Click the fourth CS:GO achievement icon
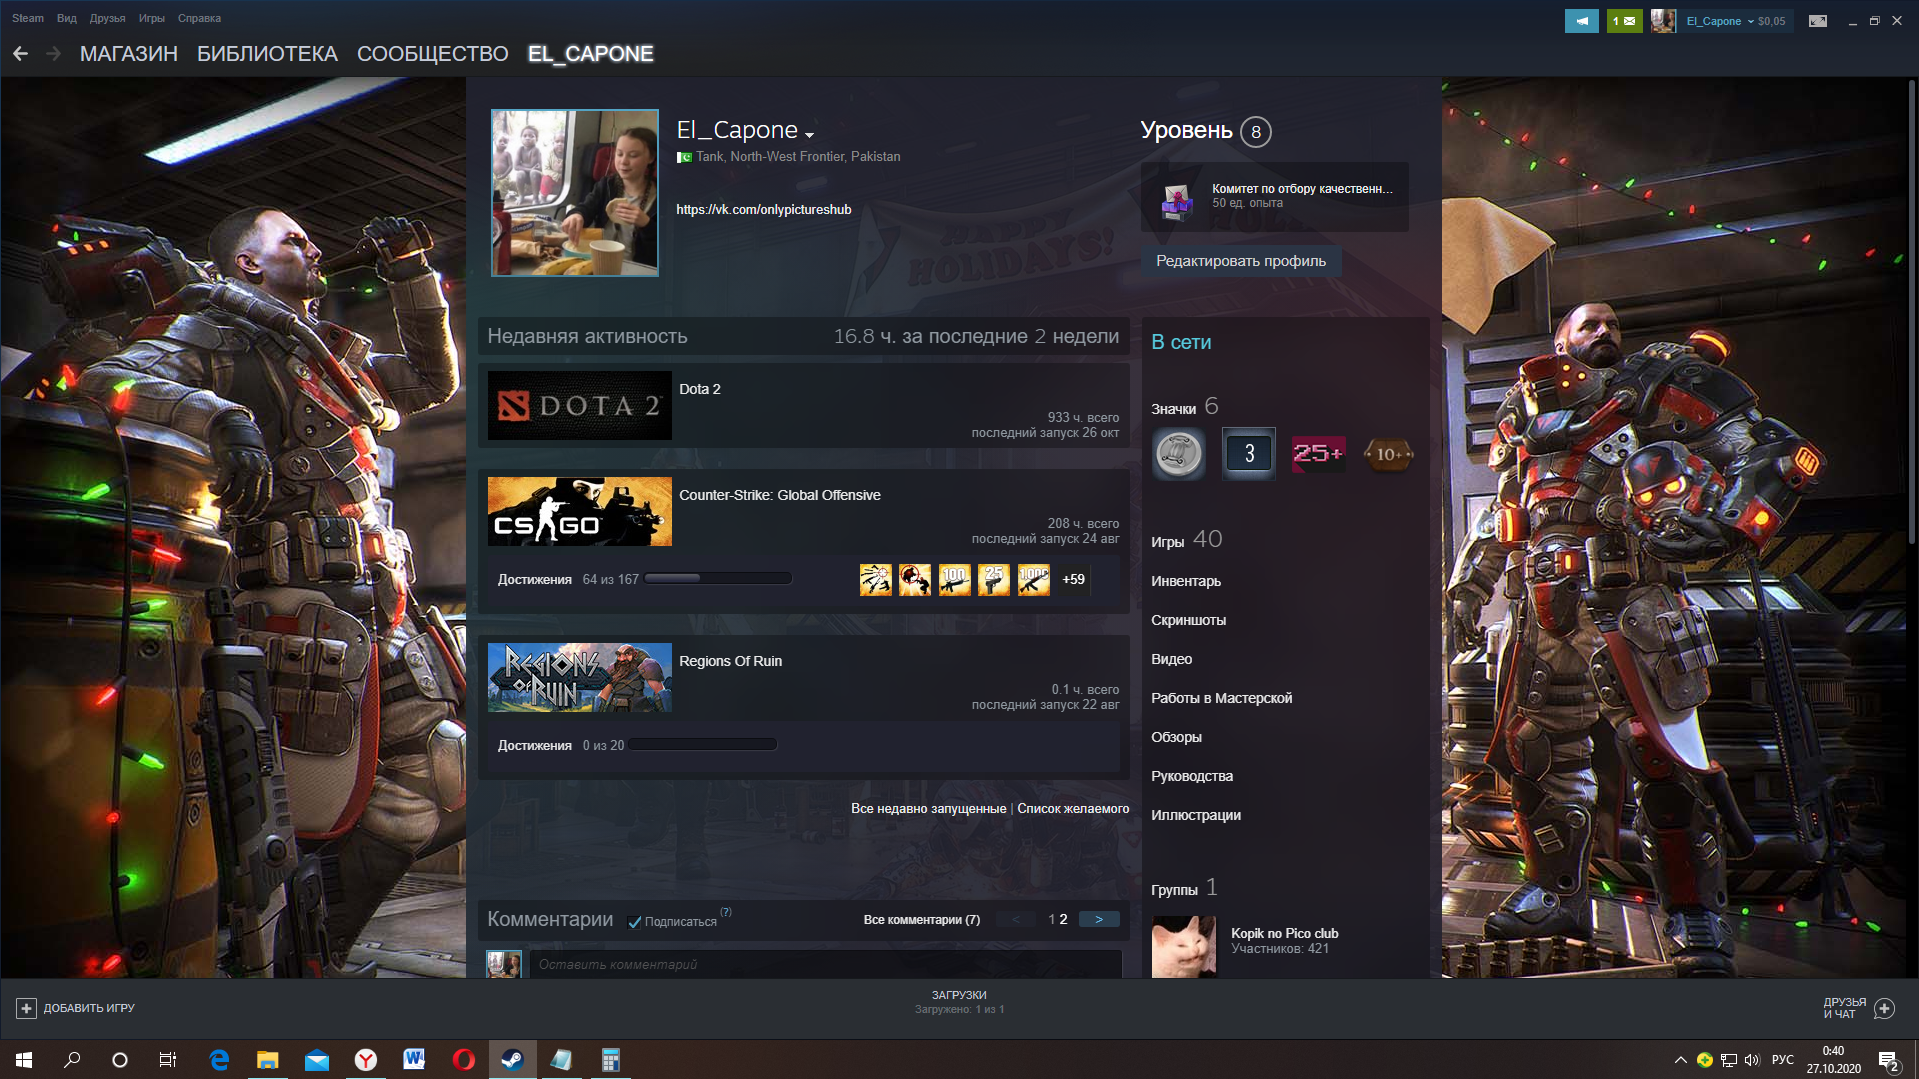This screenshot has width=1919, height=1079. click(x=993, y=579)
